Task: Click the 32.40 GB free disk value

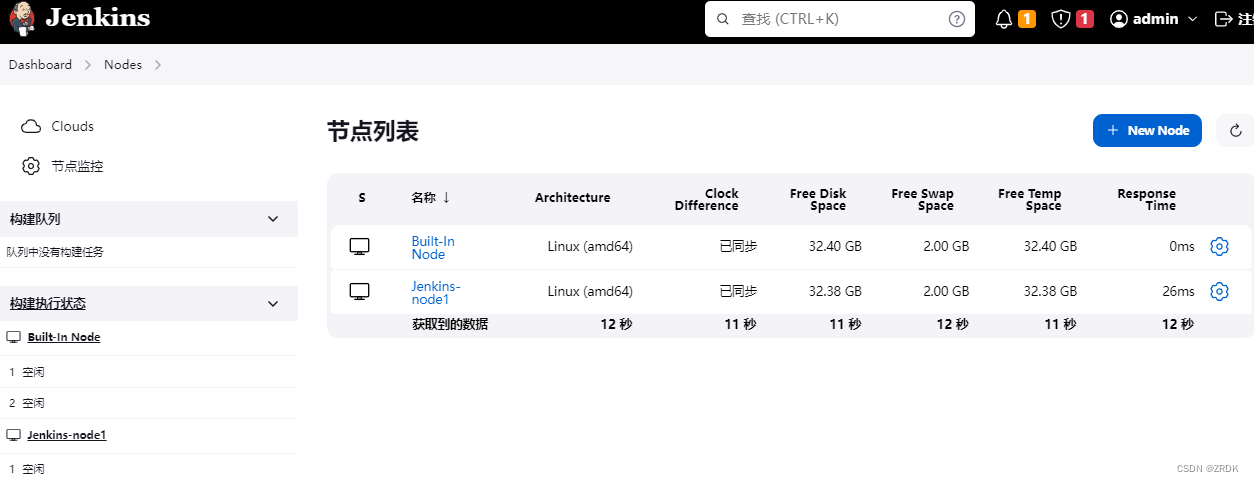Action: tap(835, 247)
